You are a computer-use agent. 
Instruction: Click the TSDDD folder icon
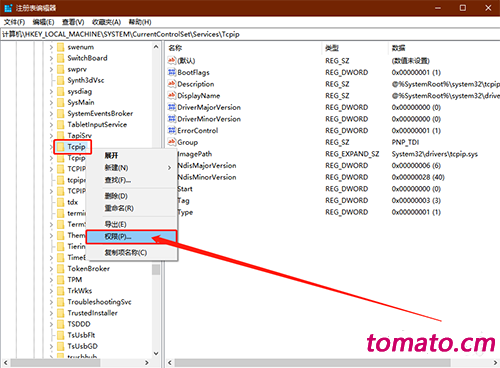coord(60,324)
